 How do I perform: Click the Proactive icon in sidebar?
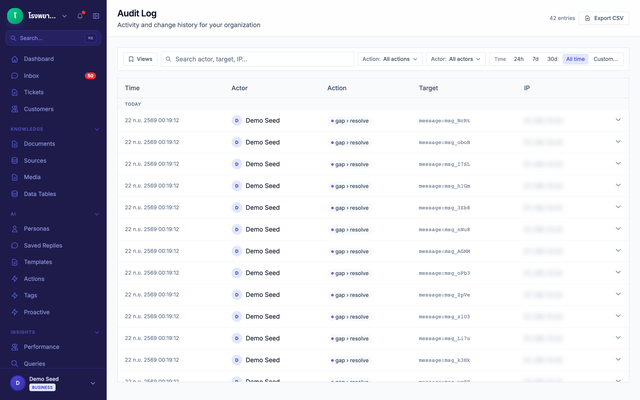point(15,312)
